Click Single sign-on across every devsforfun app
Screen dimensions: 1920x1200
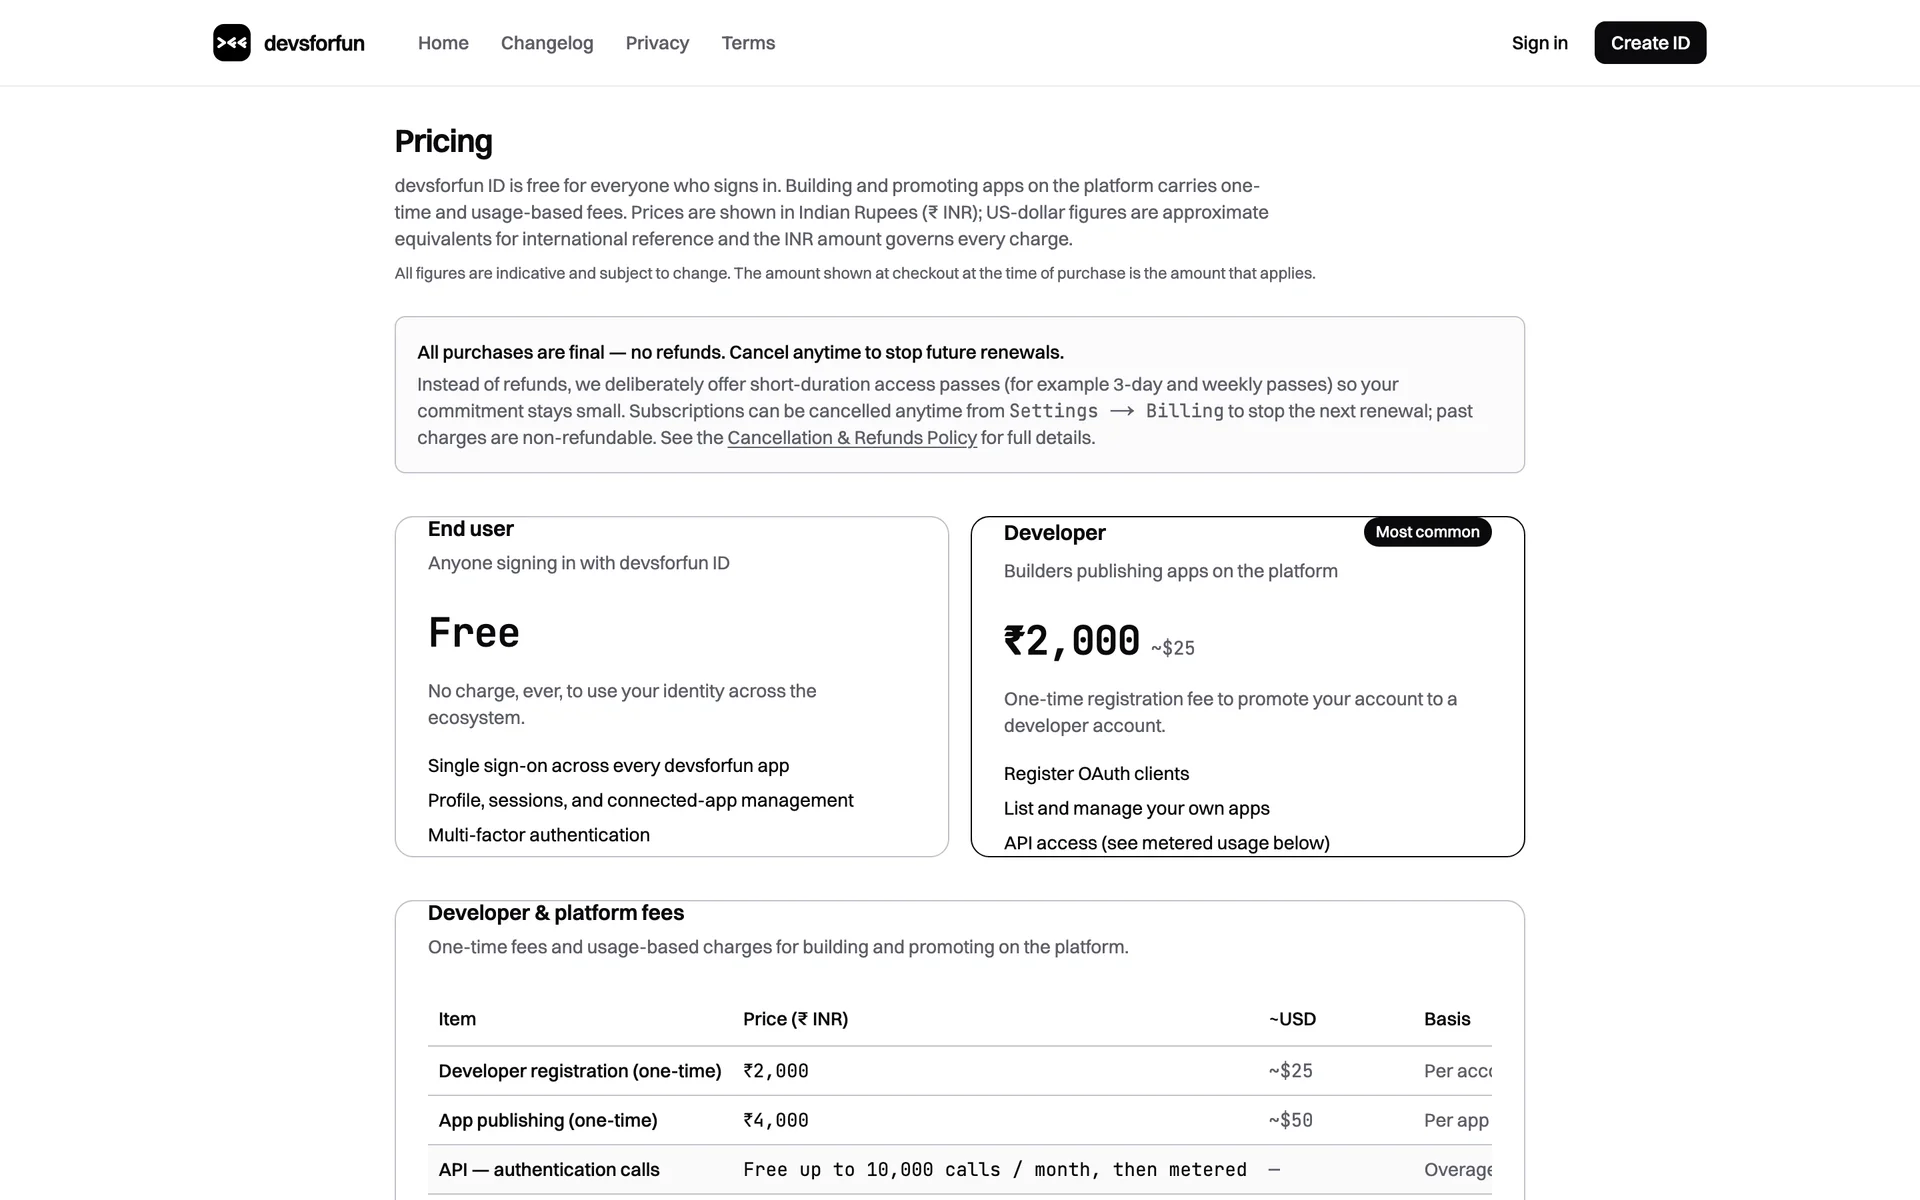pyautogui.click(x=608, y=766)
